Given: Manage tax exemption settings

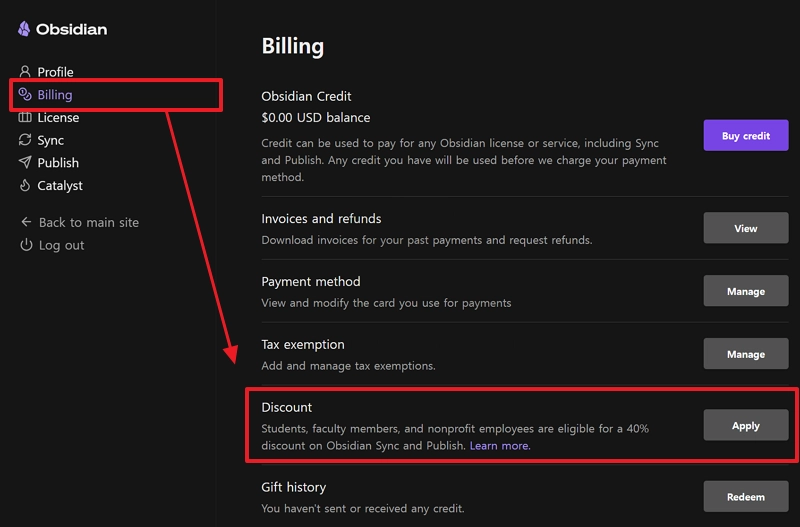Looking at the screenshot, I should pos(745,354).
